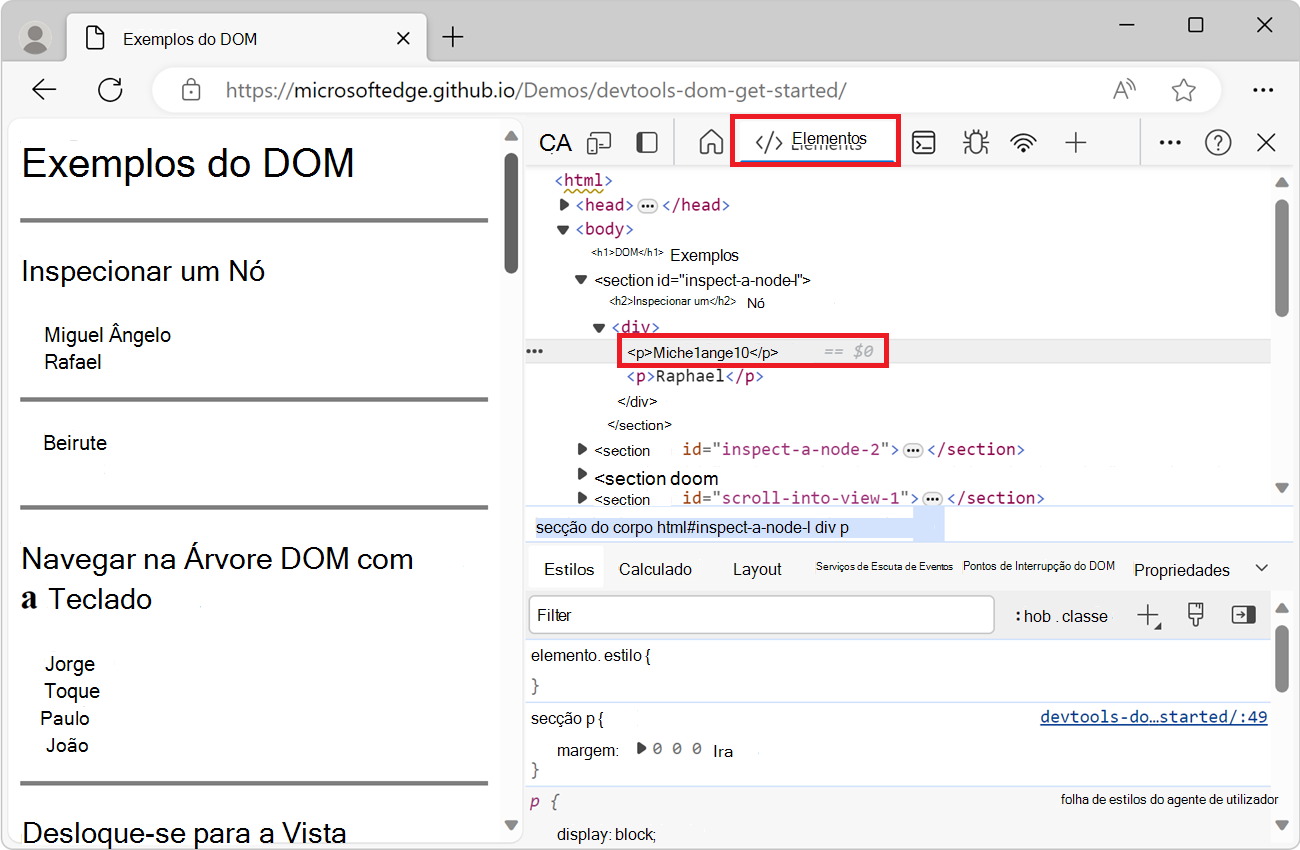Switch to Layout tab
1300x850 pixels.
pos(757,569)
